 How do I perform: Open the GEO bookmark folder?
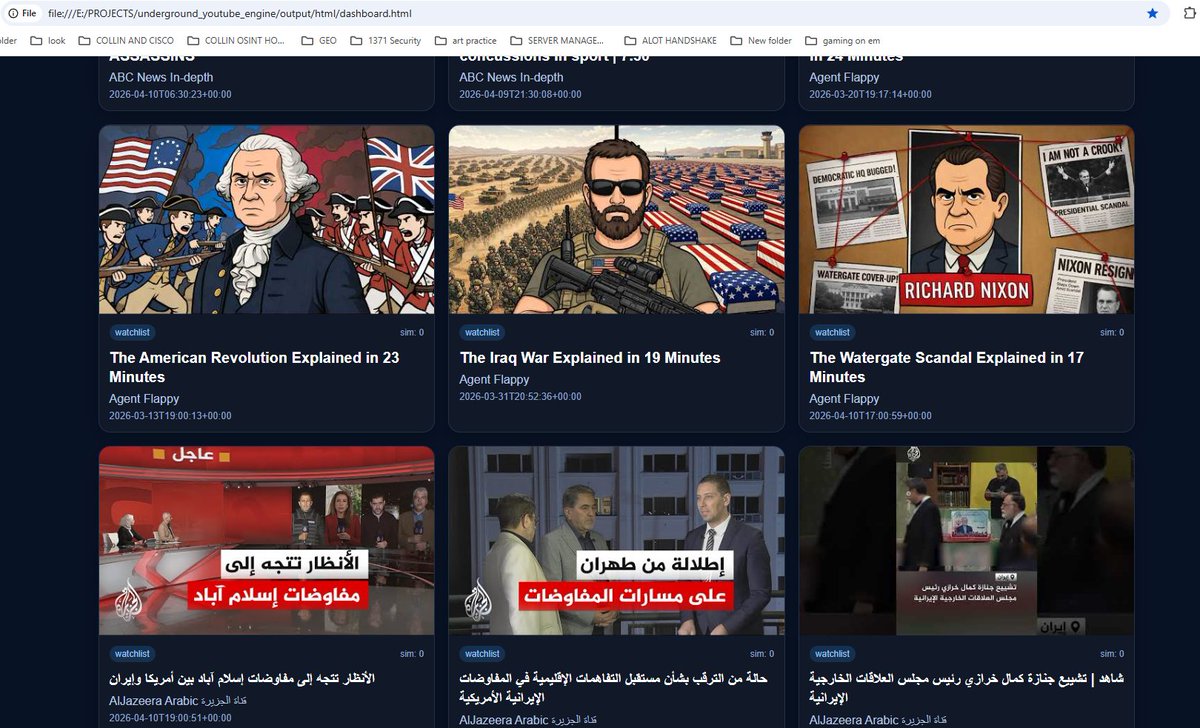[x=318, y=41]
